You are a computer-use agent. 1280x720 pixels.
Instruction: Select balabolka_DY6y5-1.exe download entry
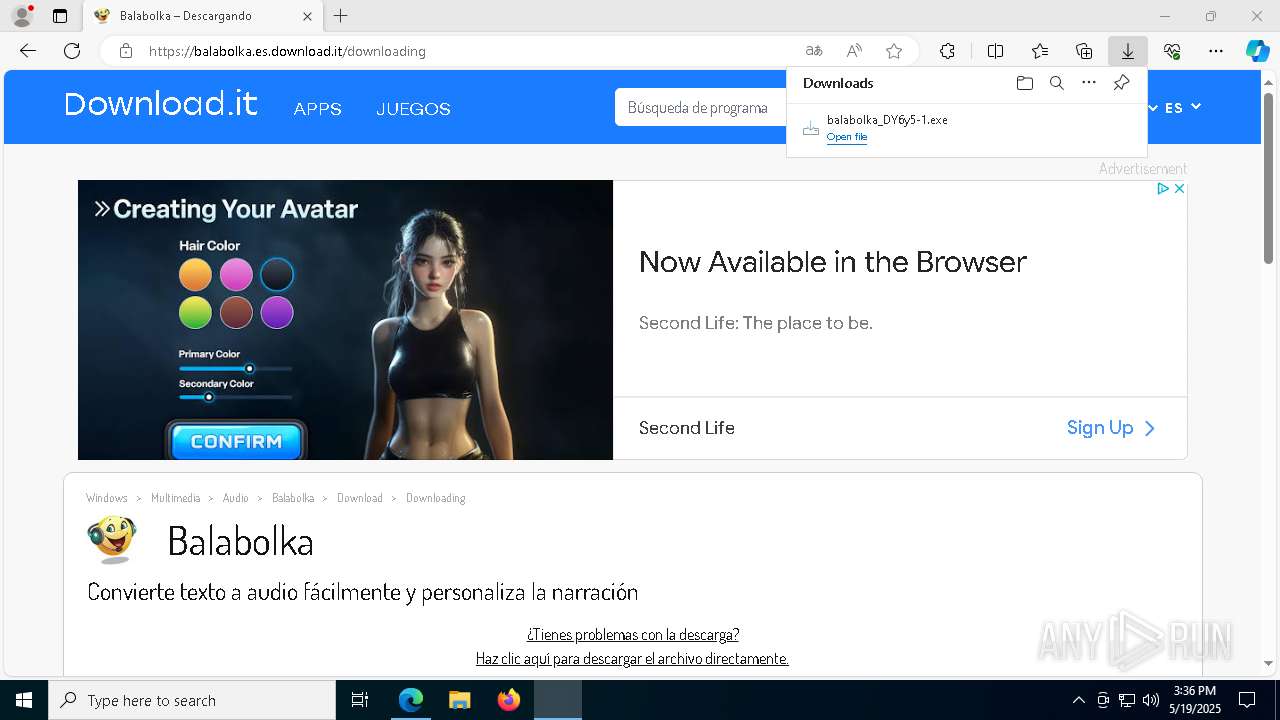[x=967, y=128]
